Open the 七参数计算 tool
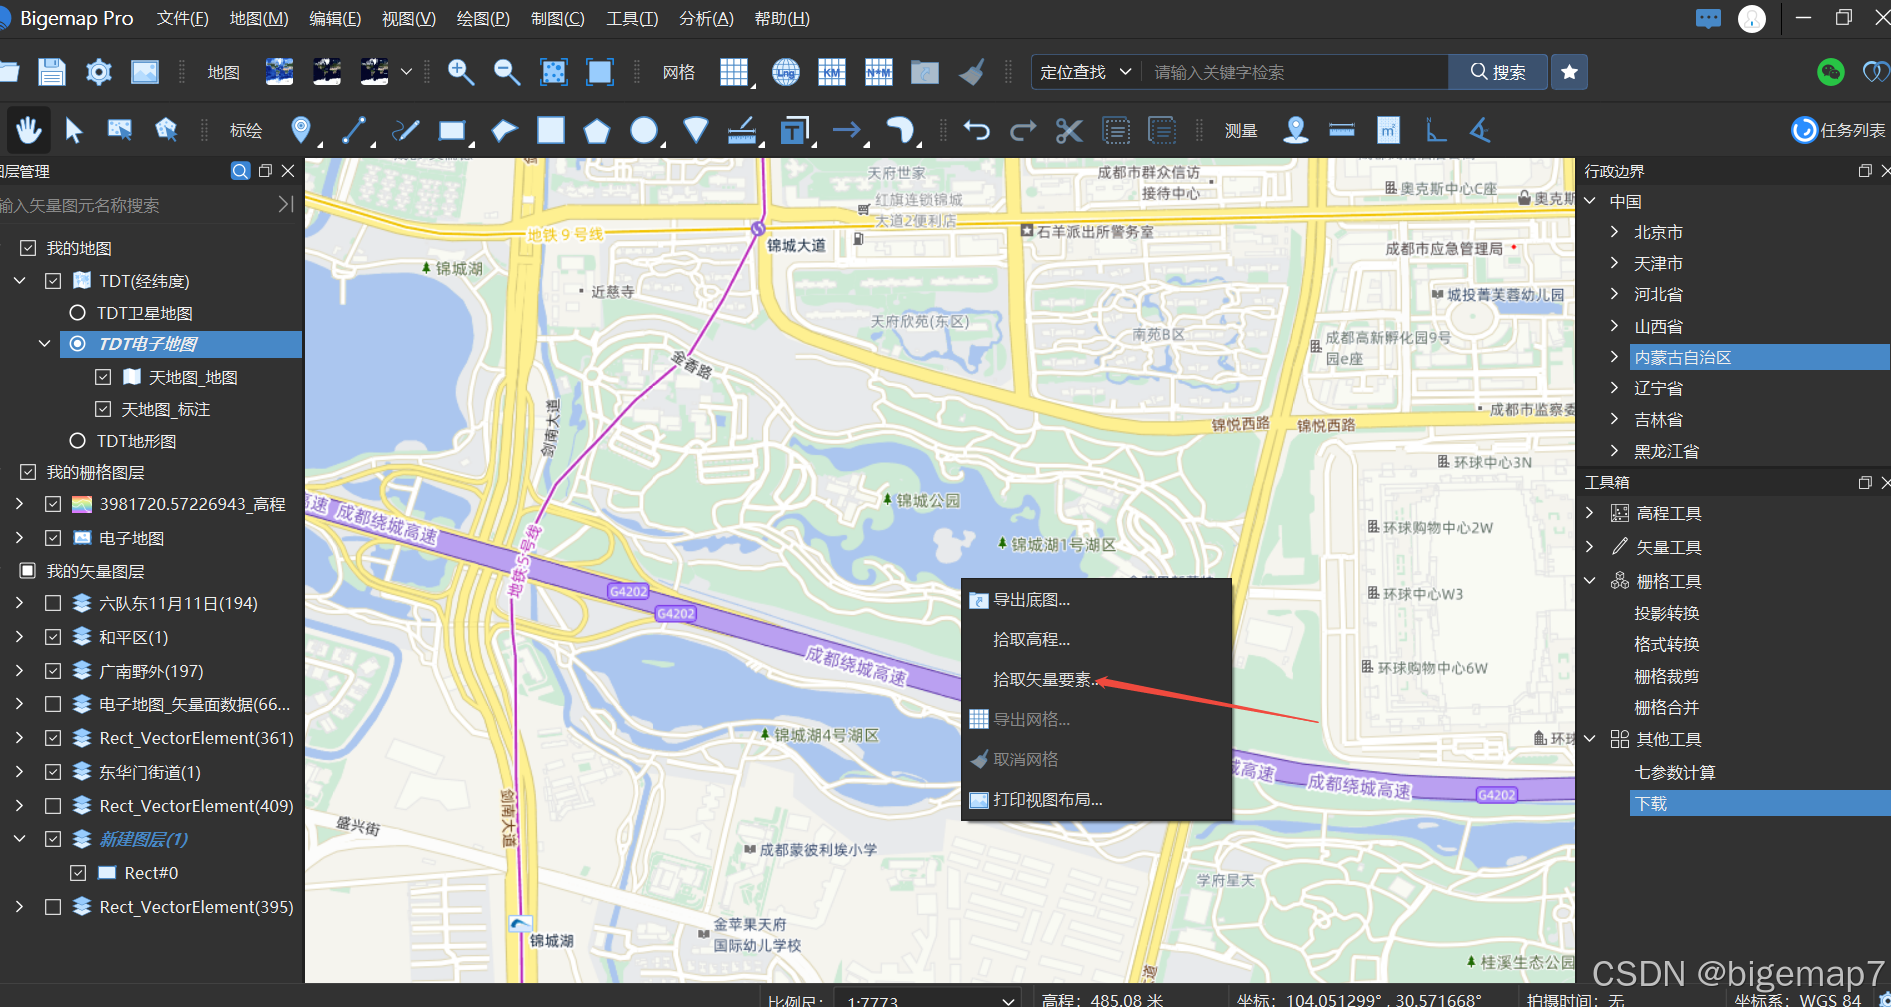The width and height of the screenshot is (1891, 1007). pyautogui.click(x=1675, y=772)
